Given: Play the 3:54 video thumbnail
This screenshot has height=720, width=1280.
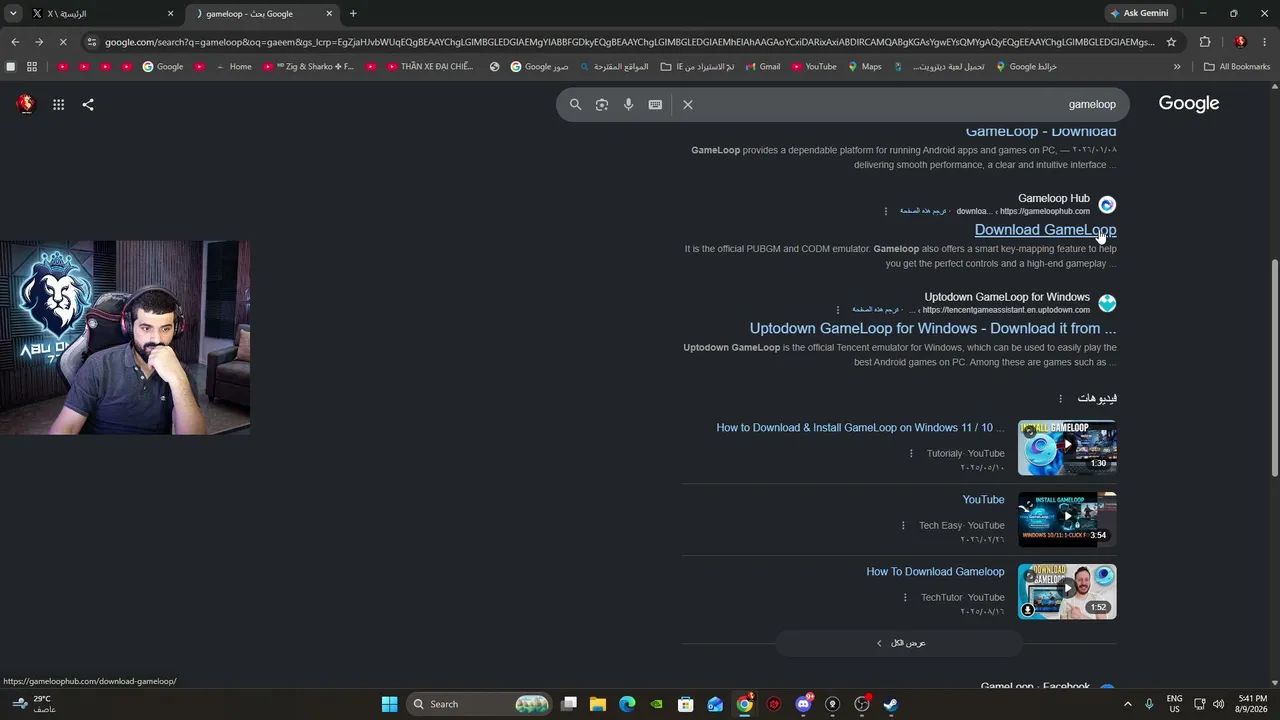Looking at the screenshot, I should 1067,519.
